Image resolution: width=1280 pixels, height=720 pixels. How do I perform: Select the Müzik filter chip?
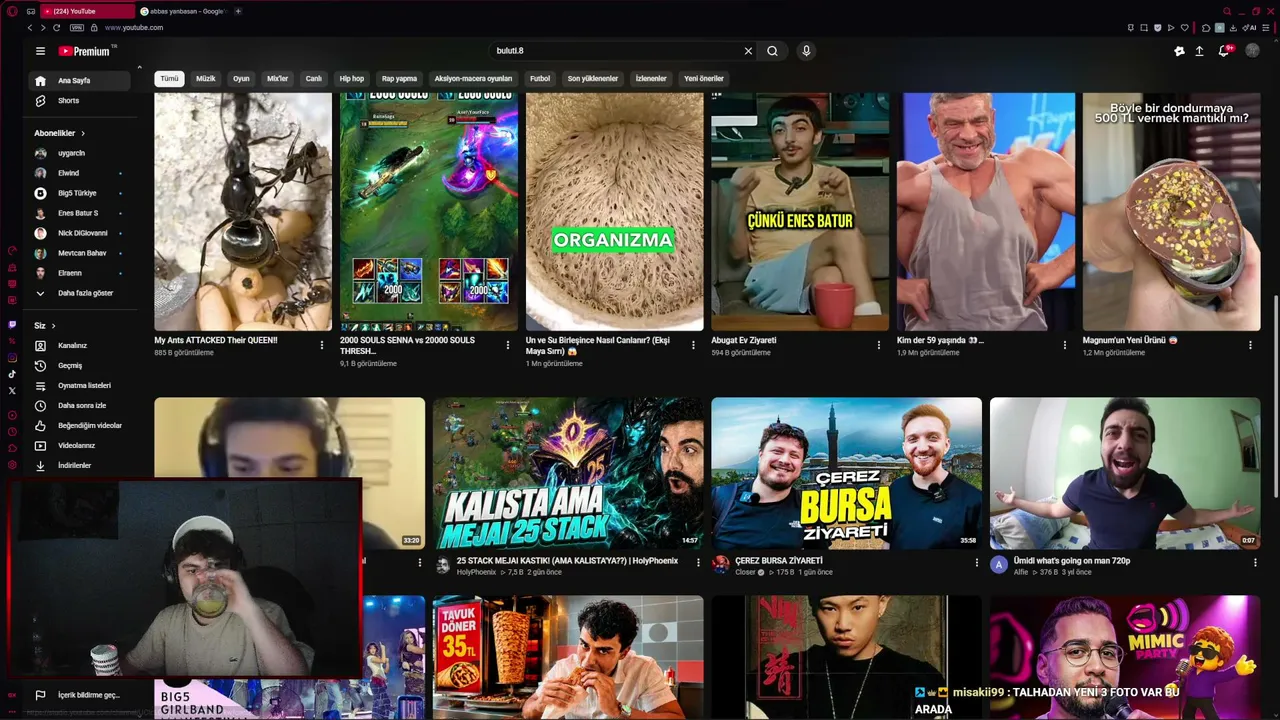(x=206, y=78)
